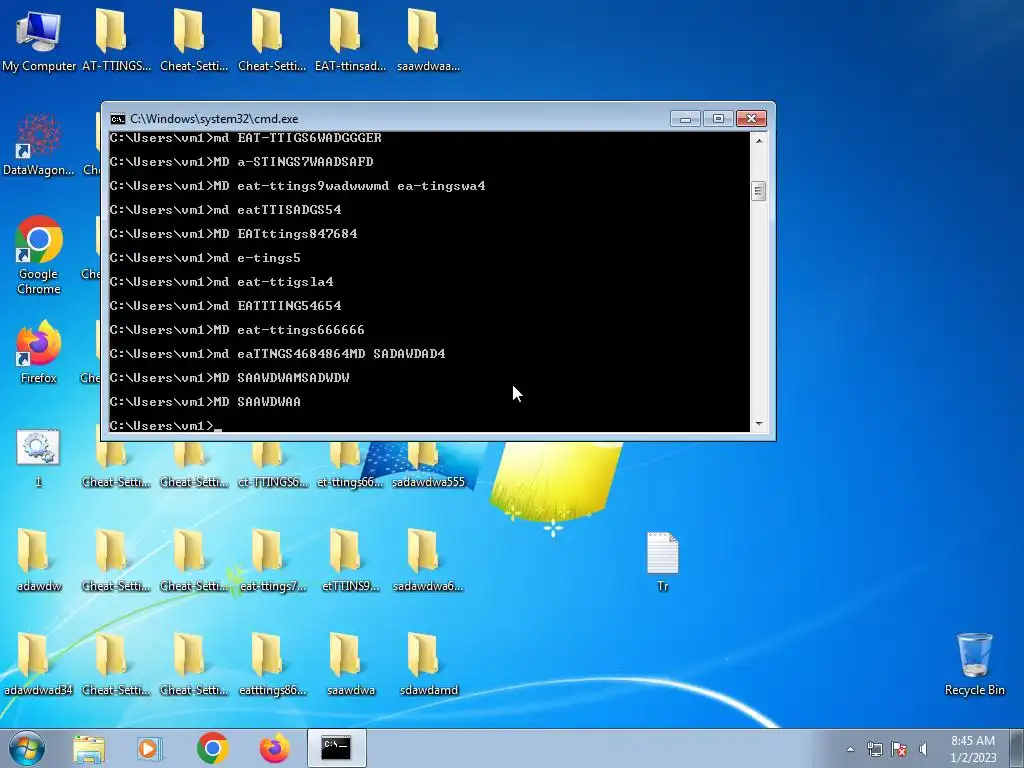The width and height of the screenshot is (1024, 768).
Task: Select the ct-TTINGS6... folder
Action: click(272, 464)
